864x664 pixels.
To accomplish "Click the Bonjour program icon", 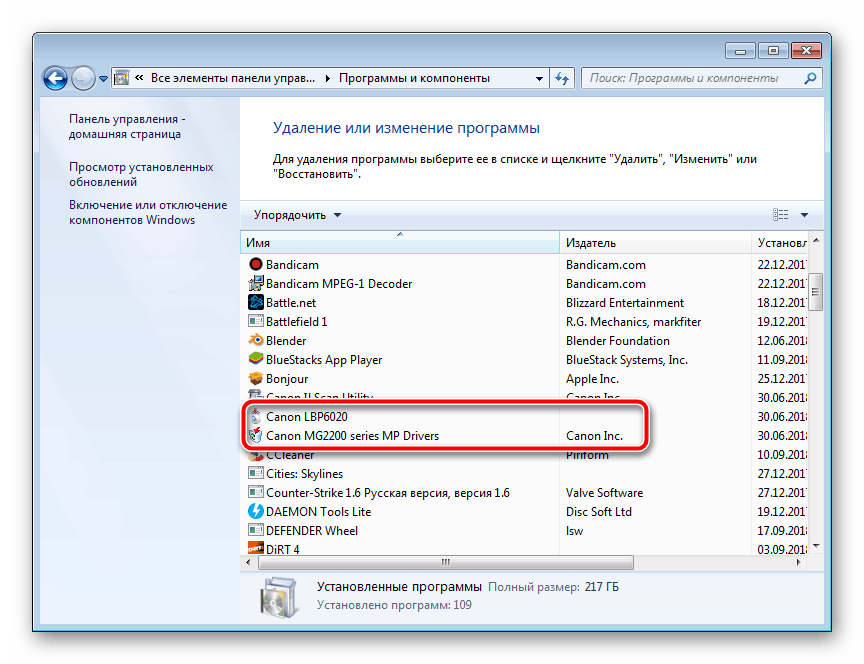I will [x=256, y=379].
